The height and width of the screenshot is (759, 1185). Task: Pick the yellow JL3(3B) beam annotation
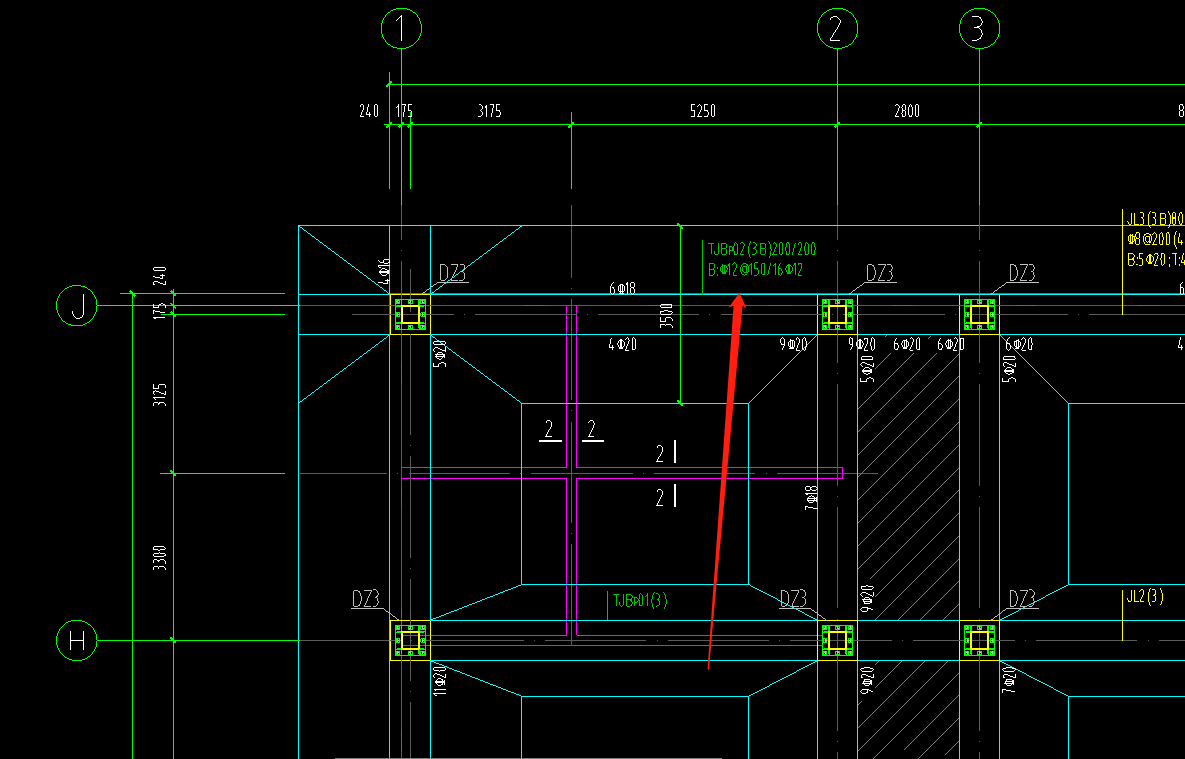click(x=1155, y=219)
